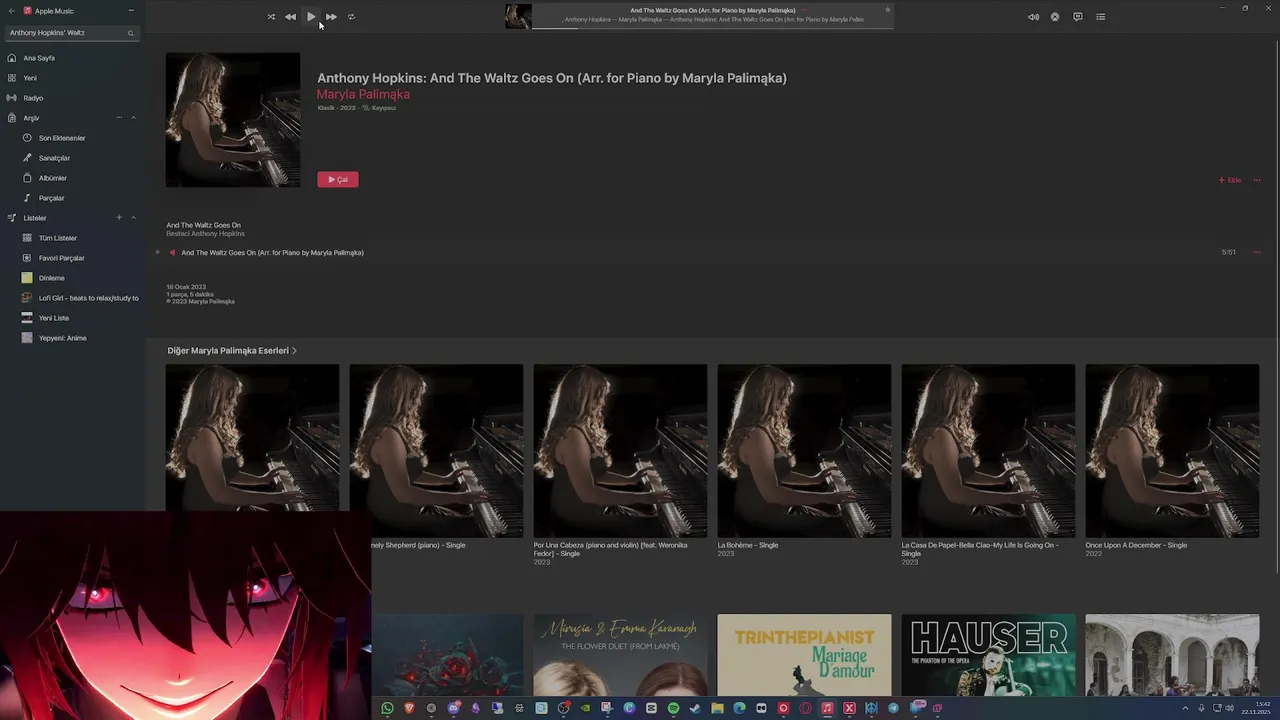Skip to the next track

click(x=331, y=17)
